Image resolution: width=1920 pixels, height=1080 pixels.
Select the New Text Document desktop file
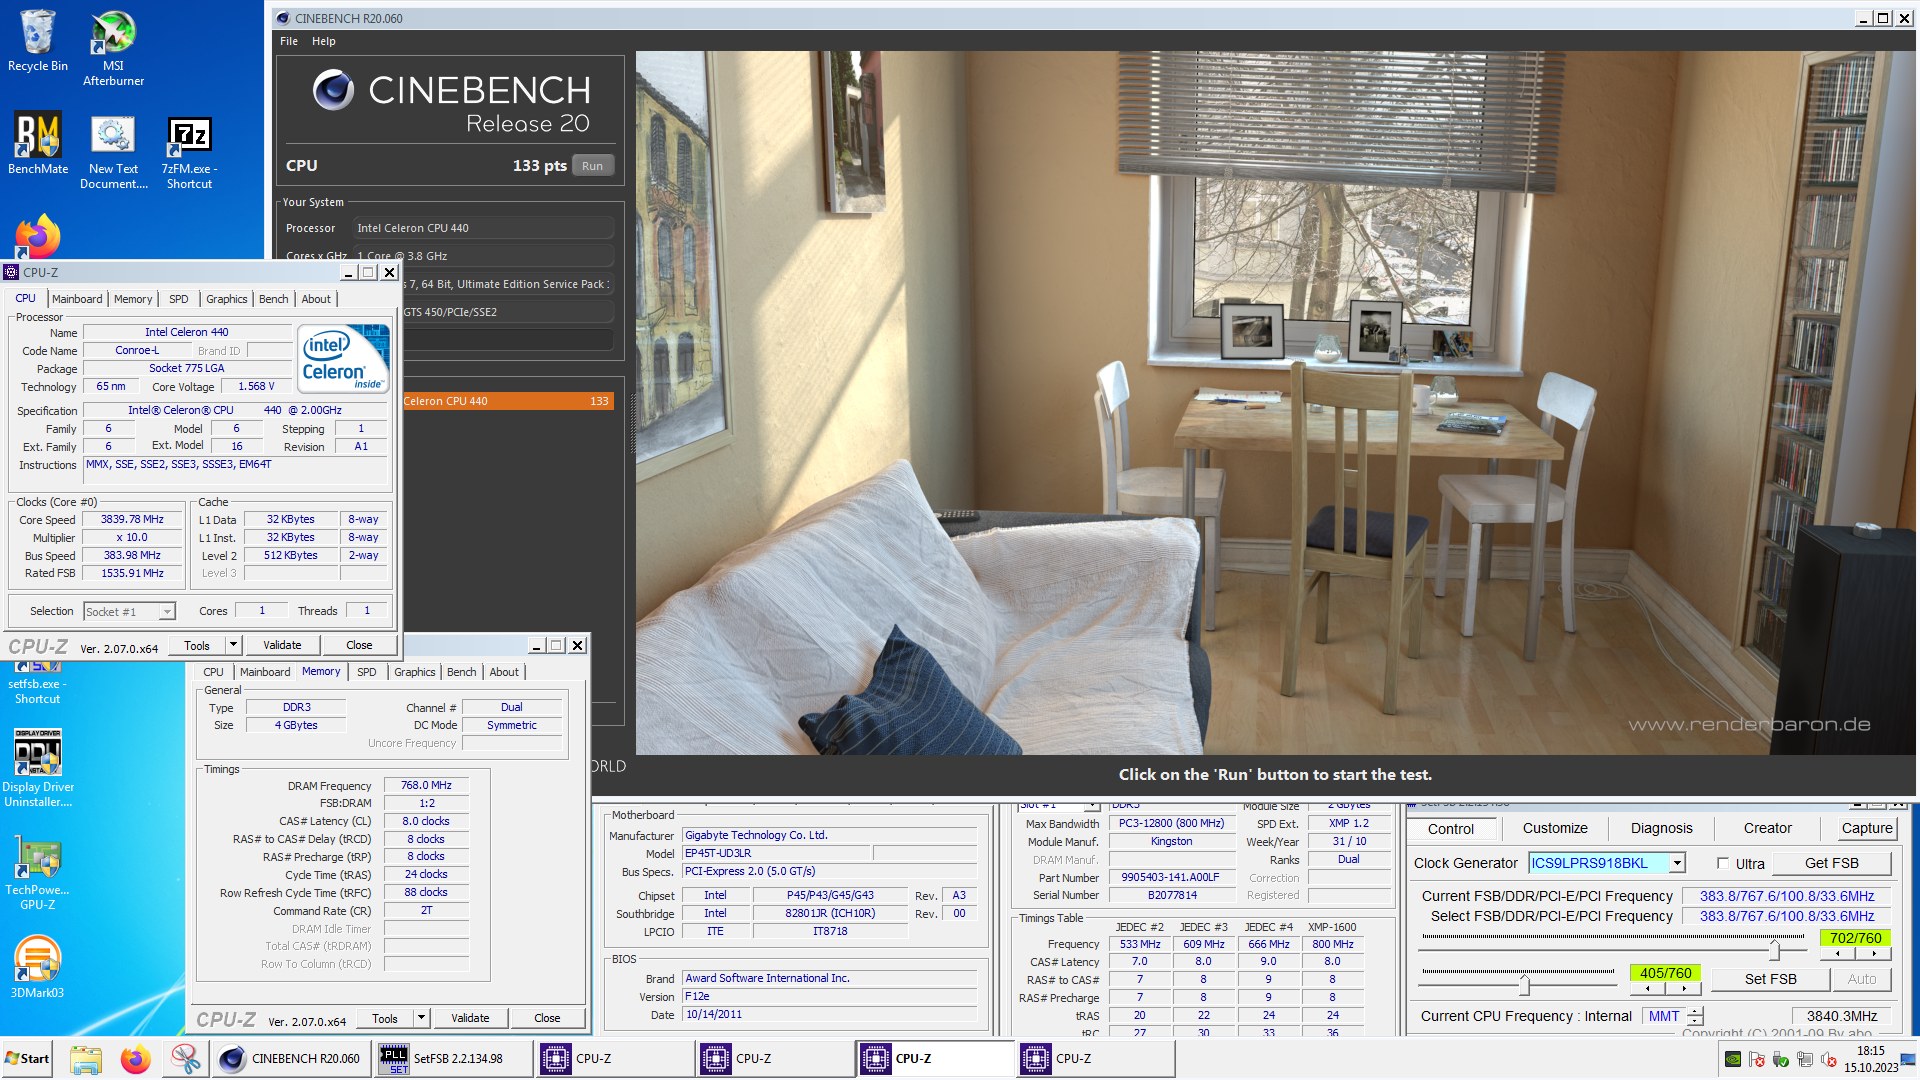[113, 151]
